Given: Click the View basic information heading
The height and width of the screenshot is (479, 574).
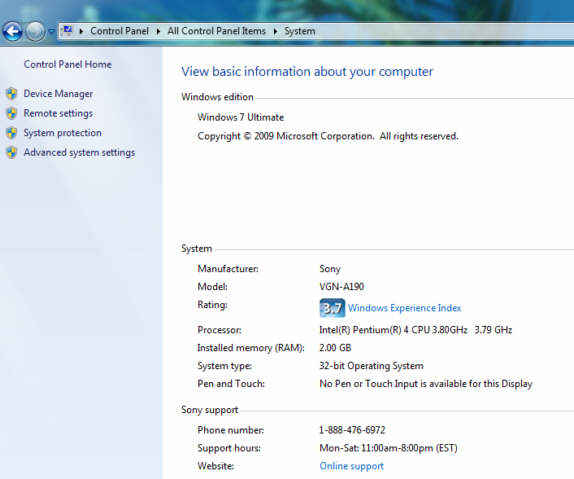Looking at the screenshot, I should pos(307,72).
